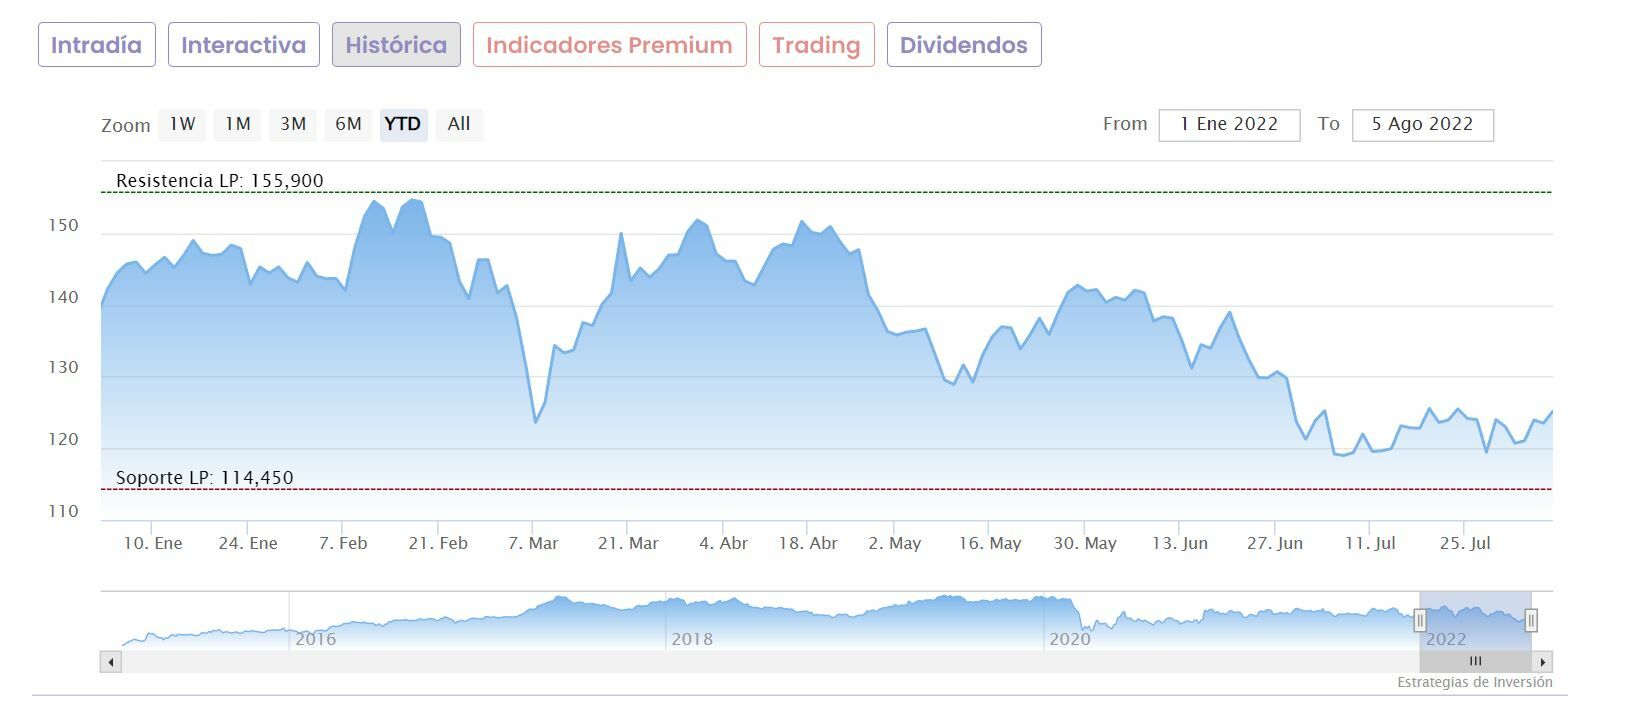Set zoom range to 1M
This screenshot has height=721, width=1634.
pos(237,124)
